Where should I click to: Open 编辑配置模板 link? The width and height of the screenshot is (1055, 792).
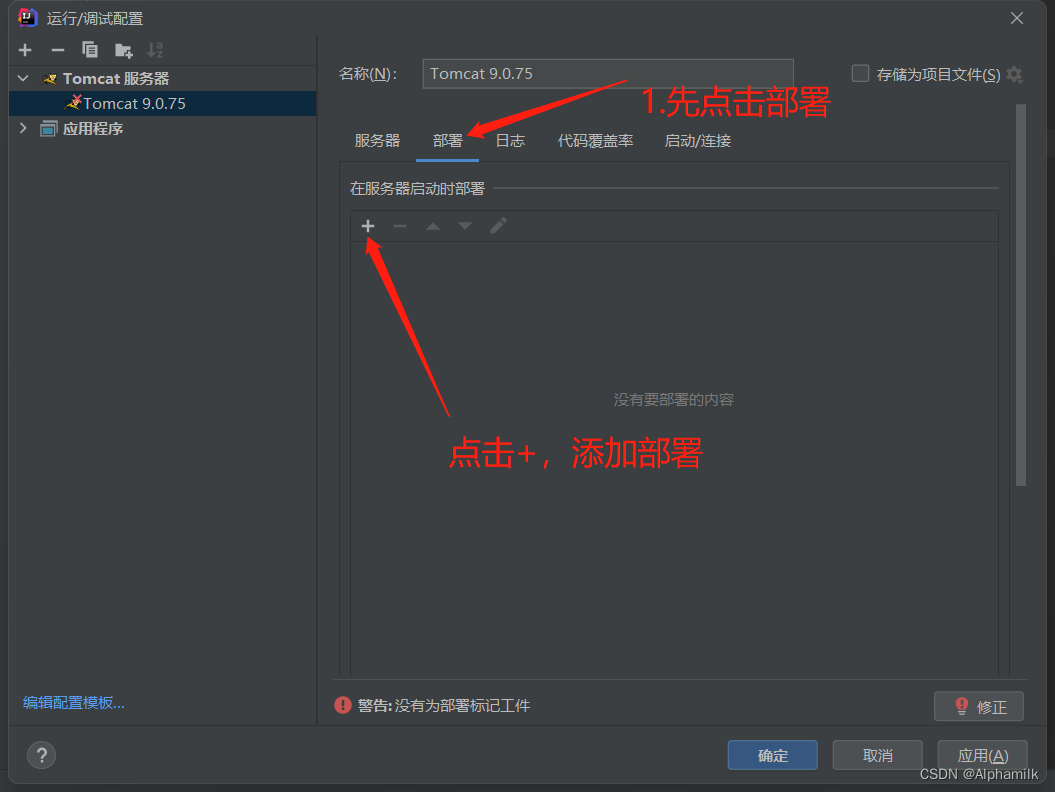click(73, 703)
